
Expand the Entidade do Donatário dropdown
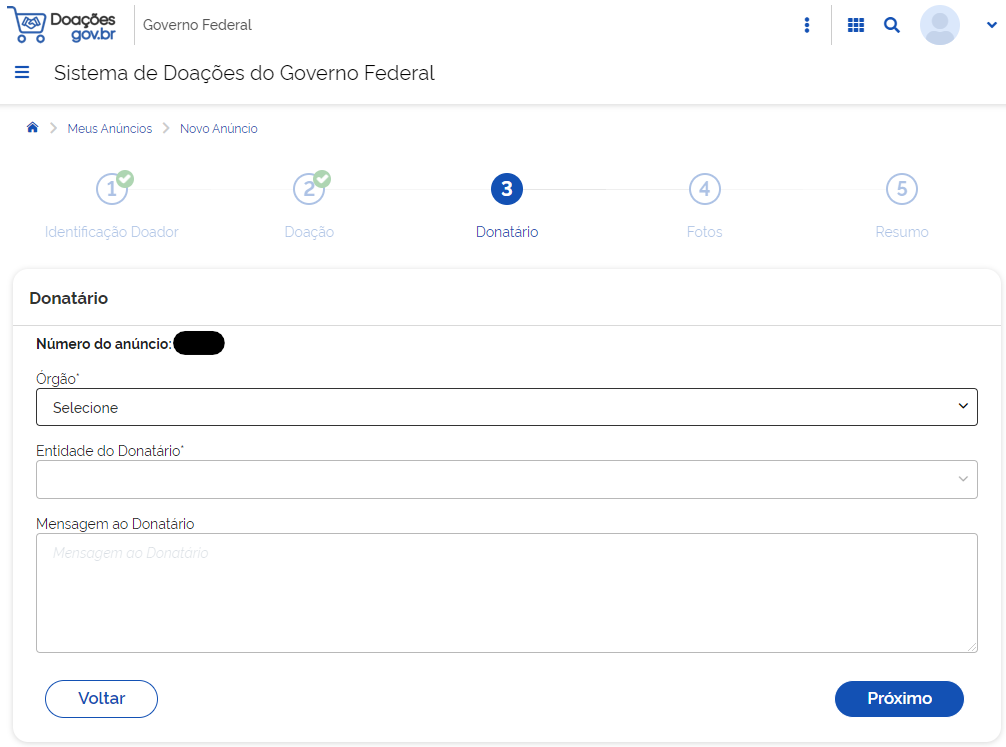click(x=506, y=479)
